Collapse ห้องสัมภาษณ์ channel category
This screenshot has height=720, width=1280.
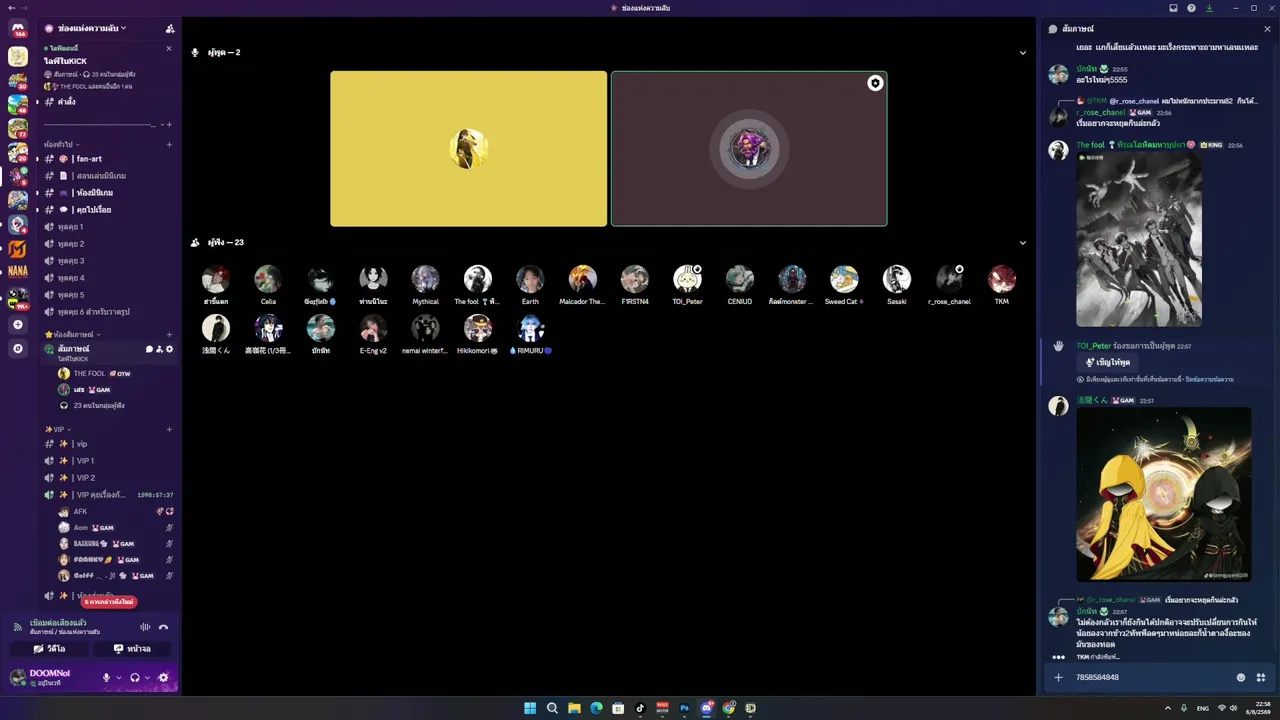tap(72, 334)
